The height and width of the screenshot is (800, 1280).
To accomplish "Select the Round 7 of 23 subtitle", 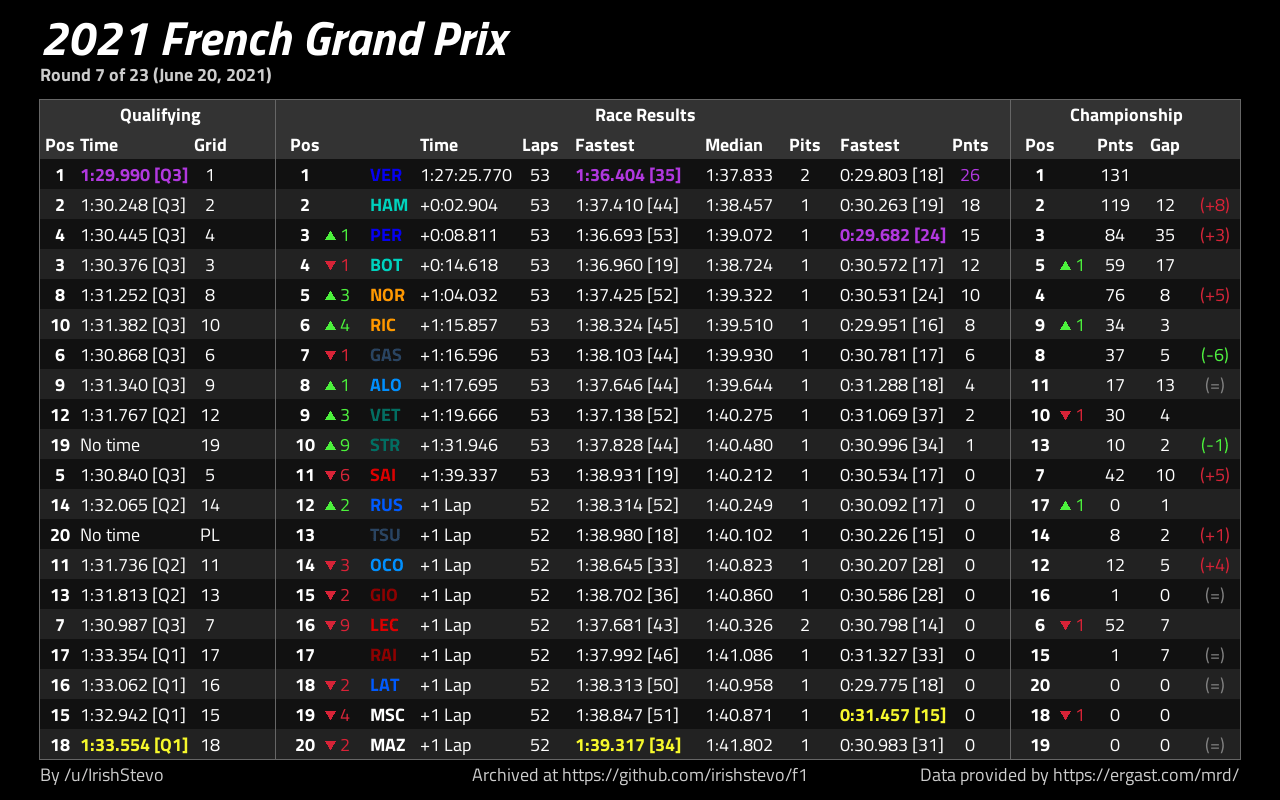I will [x=156, y=75].
